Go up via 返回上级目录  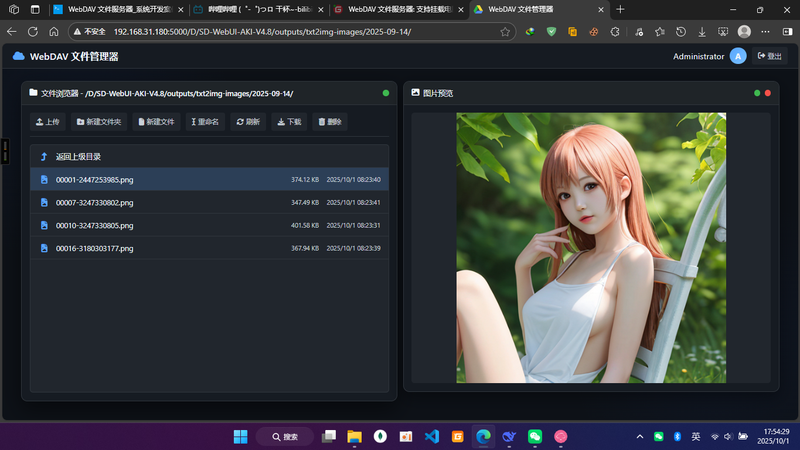click(78, 157)
